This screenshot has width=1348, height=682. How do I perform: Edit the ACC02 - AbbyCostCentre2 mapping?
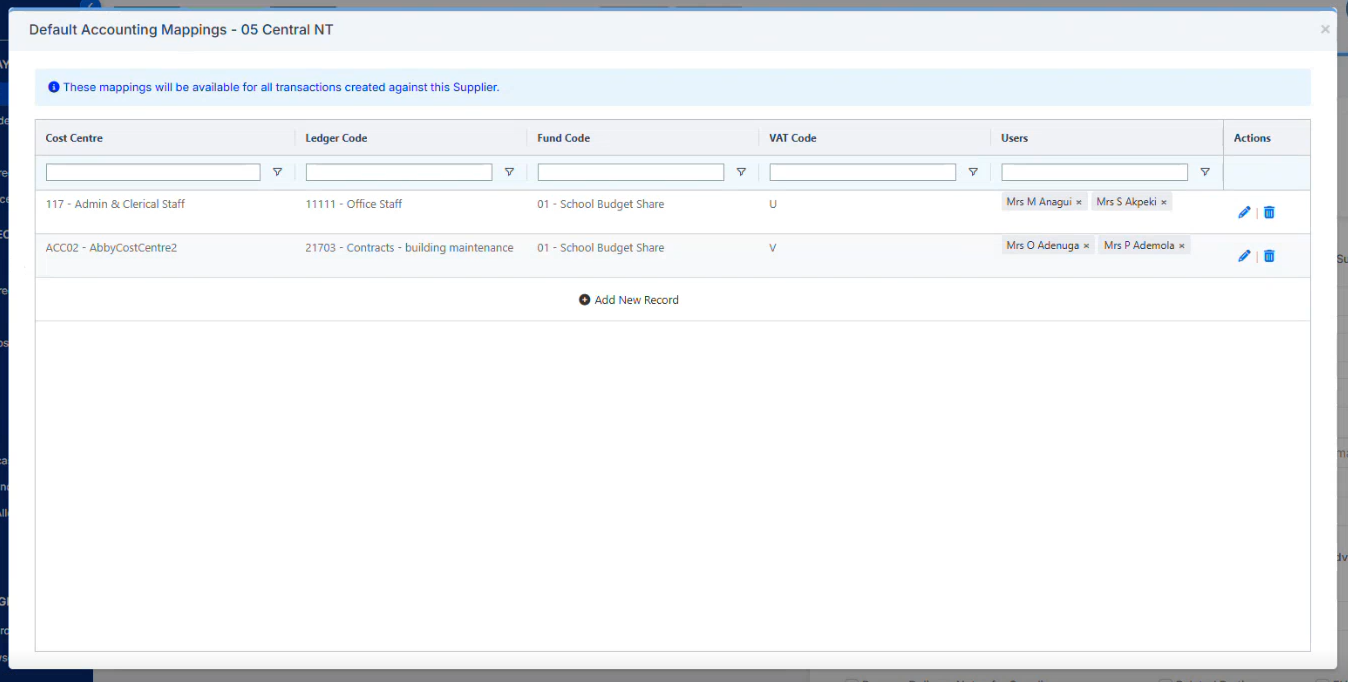tap(1244, 256)
